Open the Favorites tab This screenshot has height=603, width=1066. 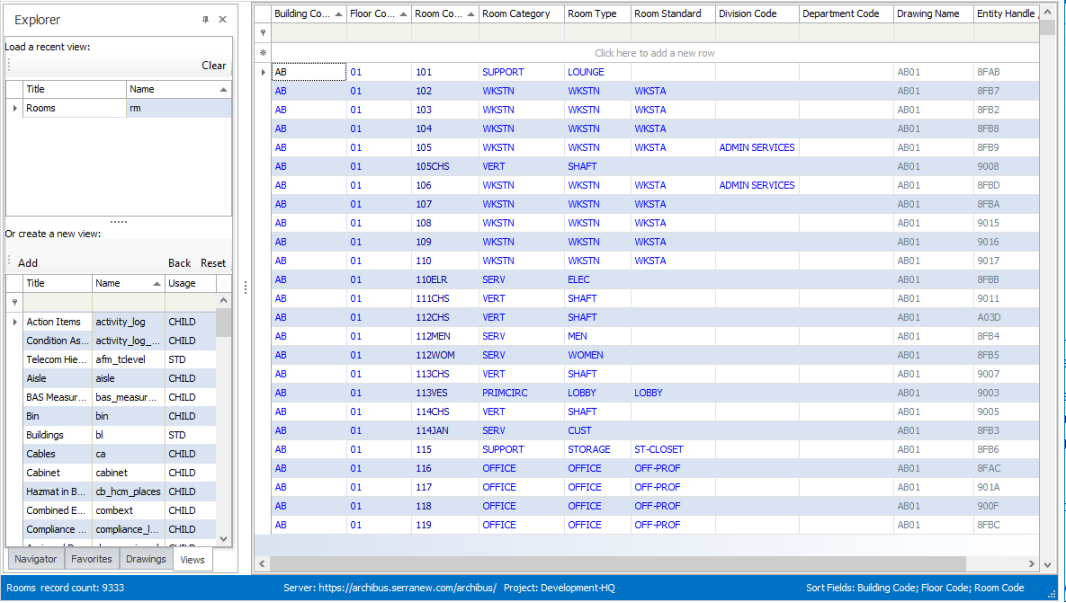91,559
